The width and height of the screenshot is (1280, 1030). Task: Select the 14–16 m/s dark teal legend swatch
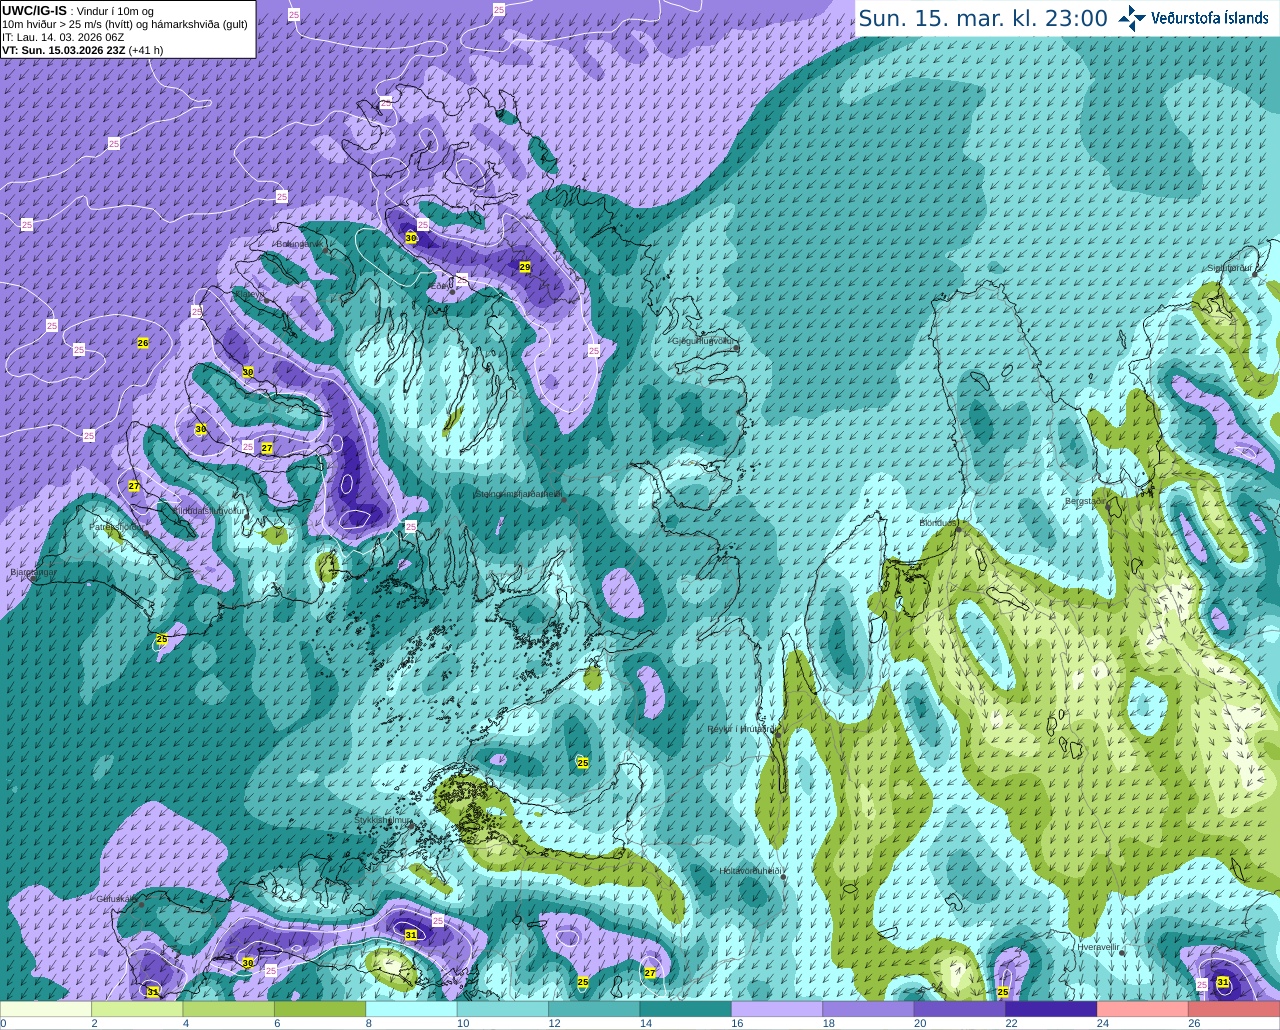(686, 1010)
